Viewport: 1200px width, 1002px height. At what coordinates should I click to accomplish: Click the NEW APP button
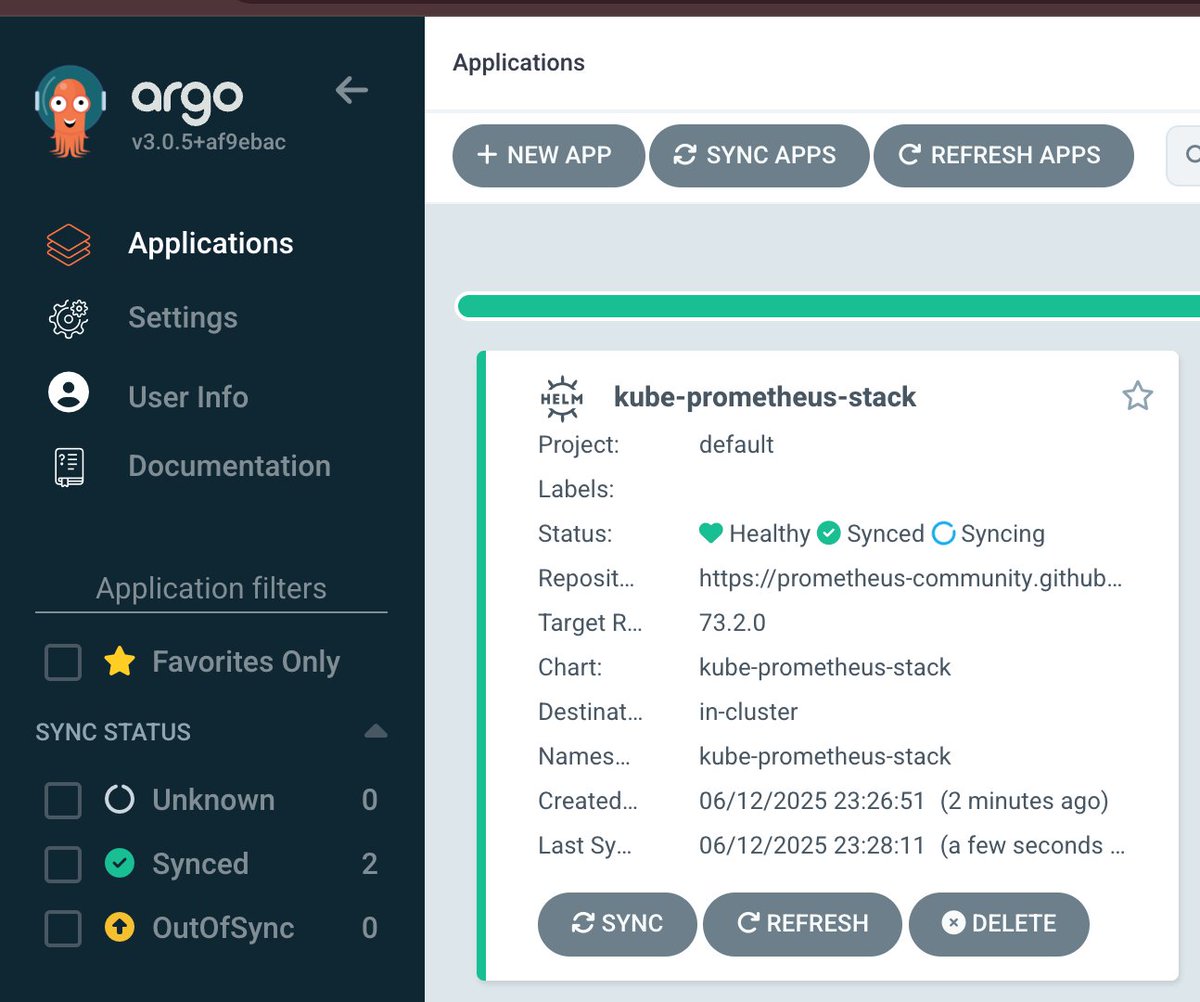[548, 155]
